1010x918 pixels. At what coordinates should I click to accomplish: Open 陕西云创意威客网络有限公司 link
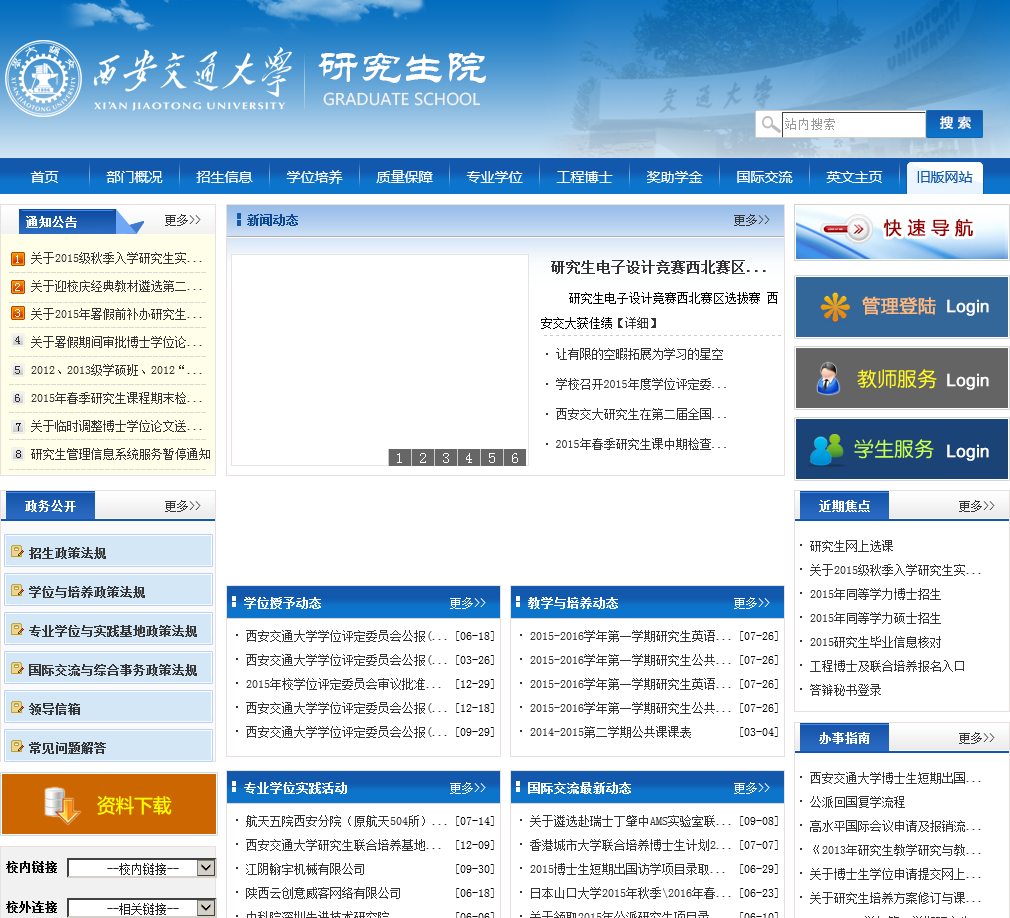323,893
